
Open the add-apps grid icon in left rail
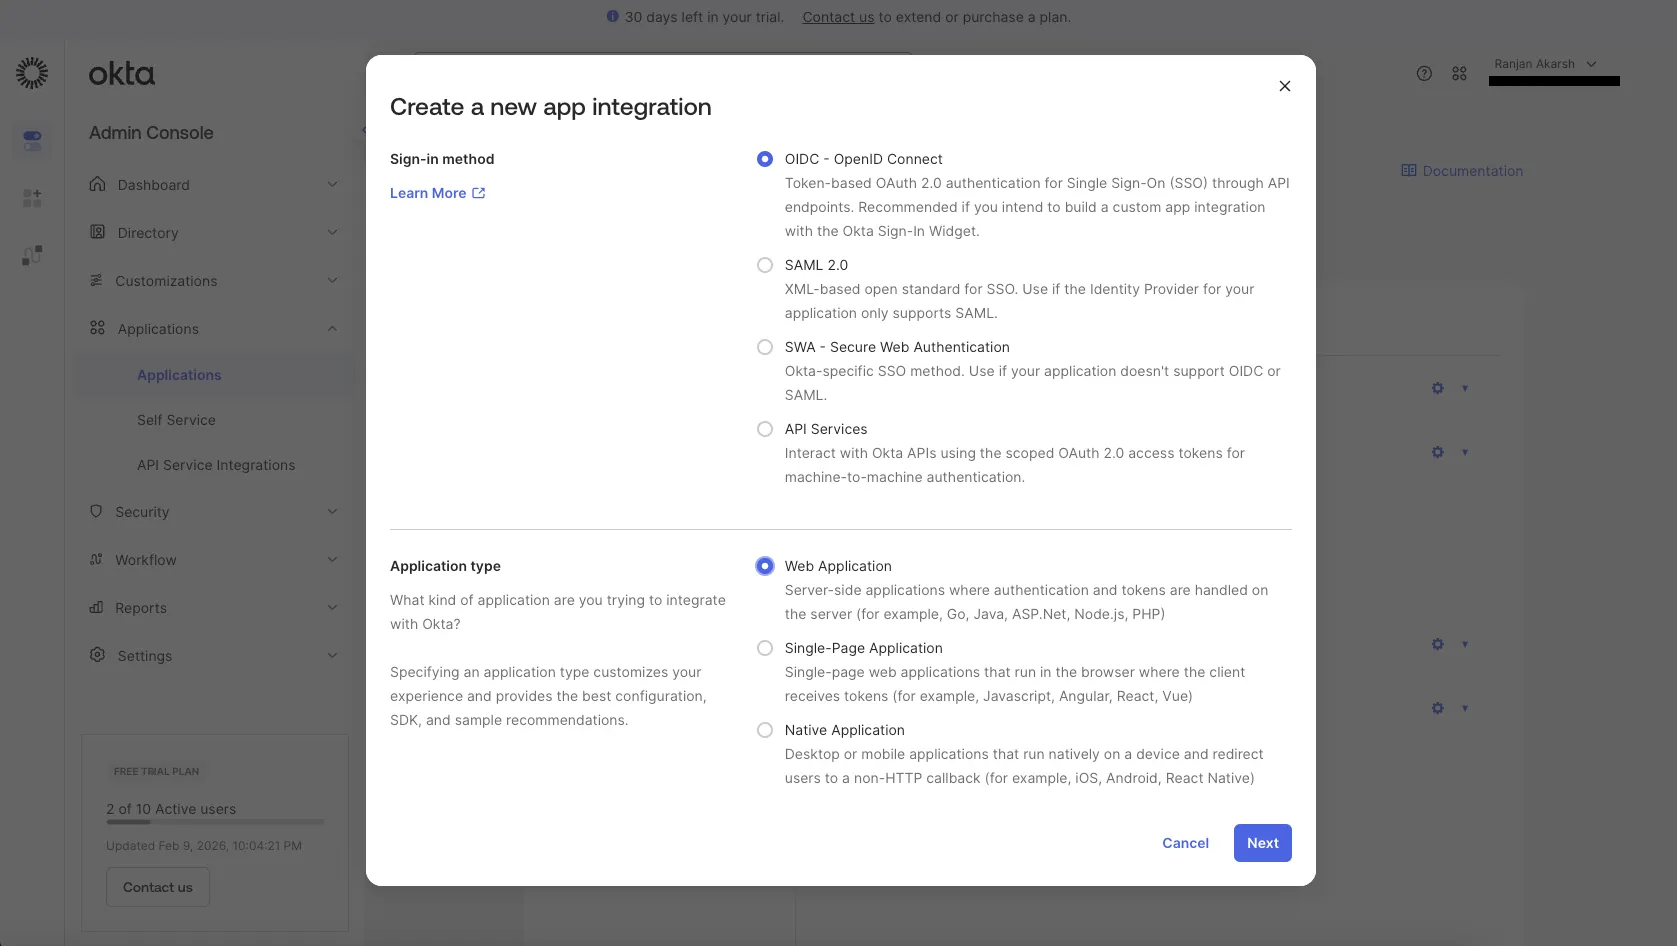click(32, 198)
